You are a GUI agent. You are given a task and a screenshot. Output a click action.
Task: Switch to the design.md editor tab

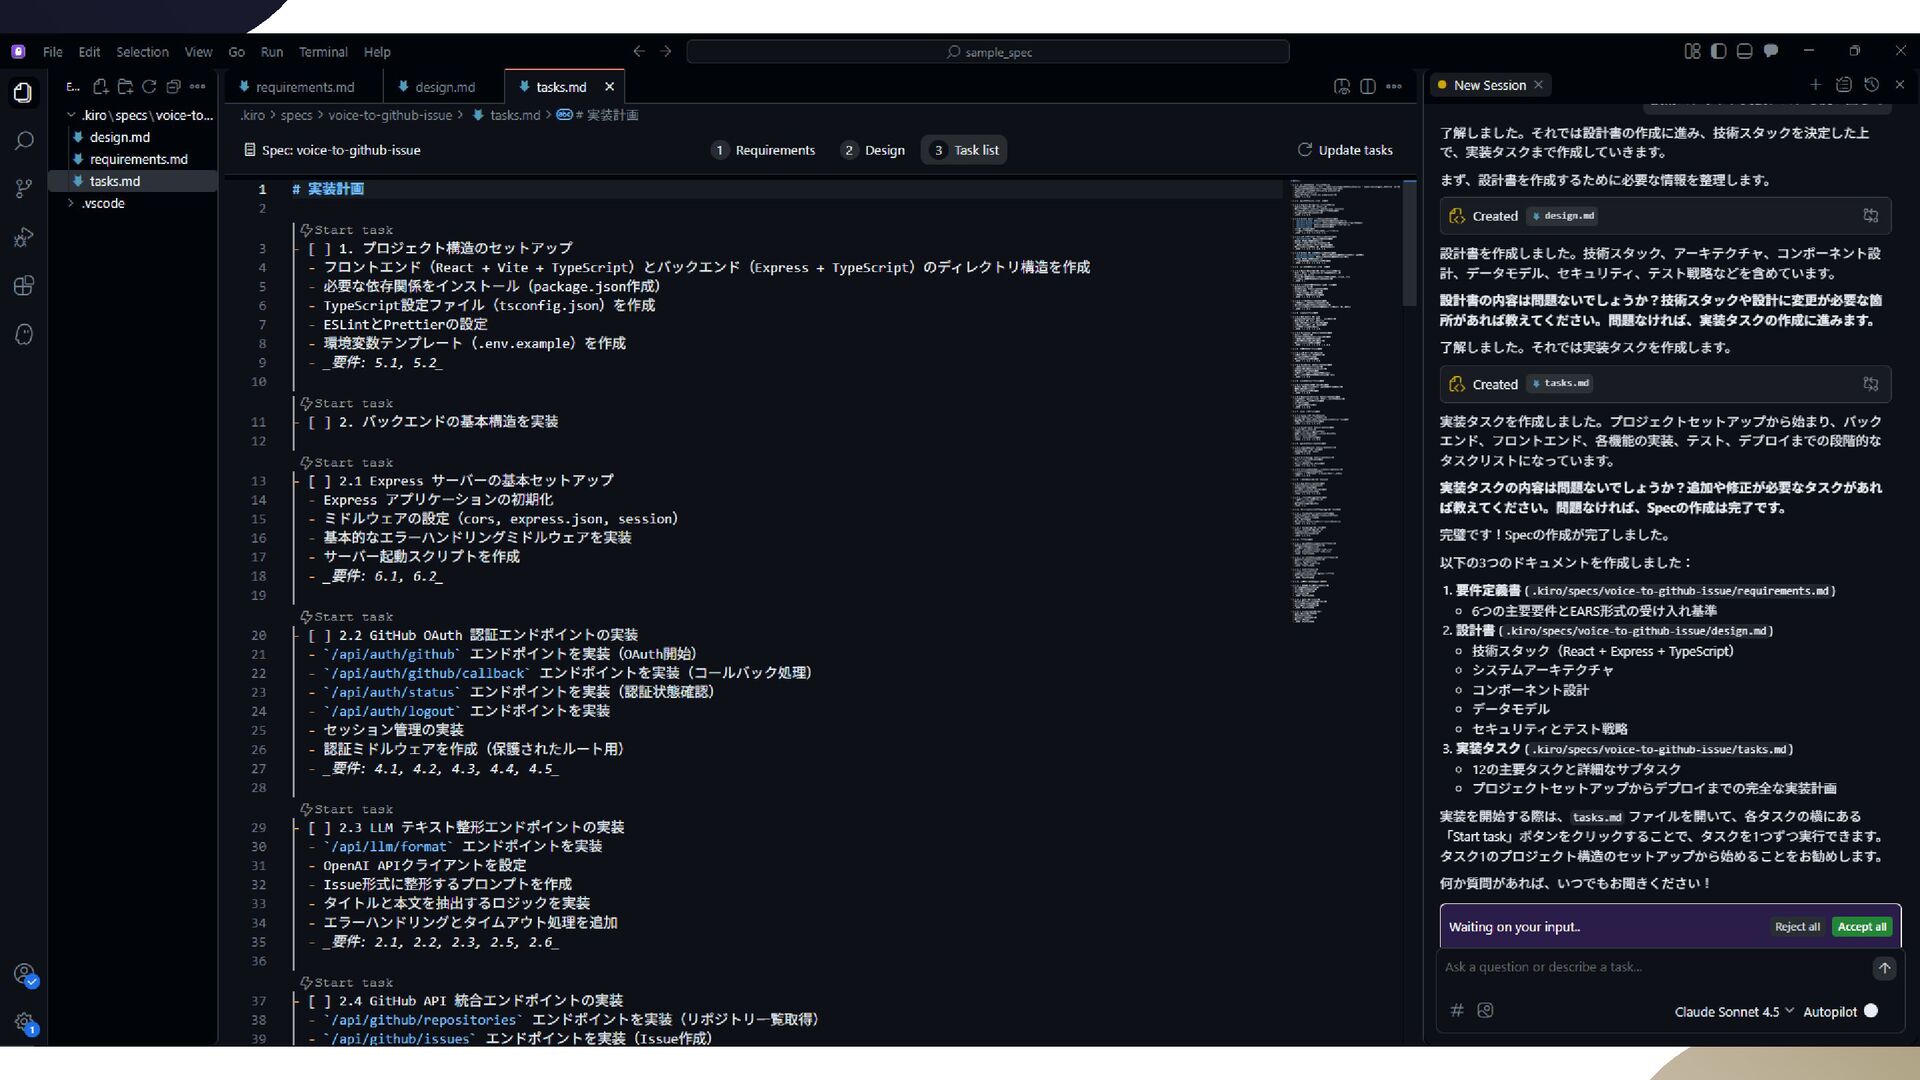point(444,87)
